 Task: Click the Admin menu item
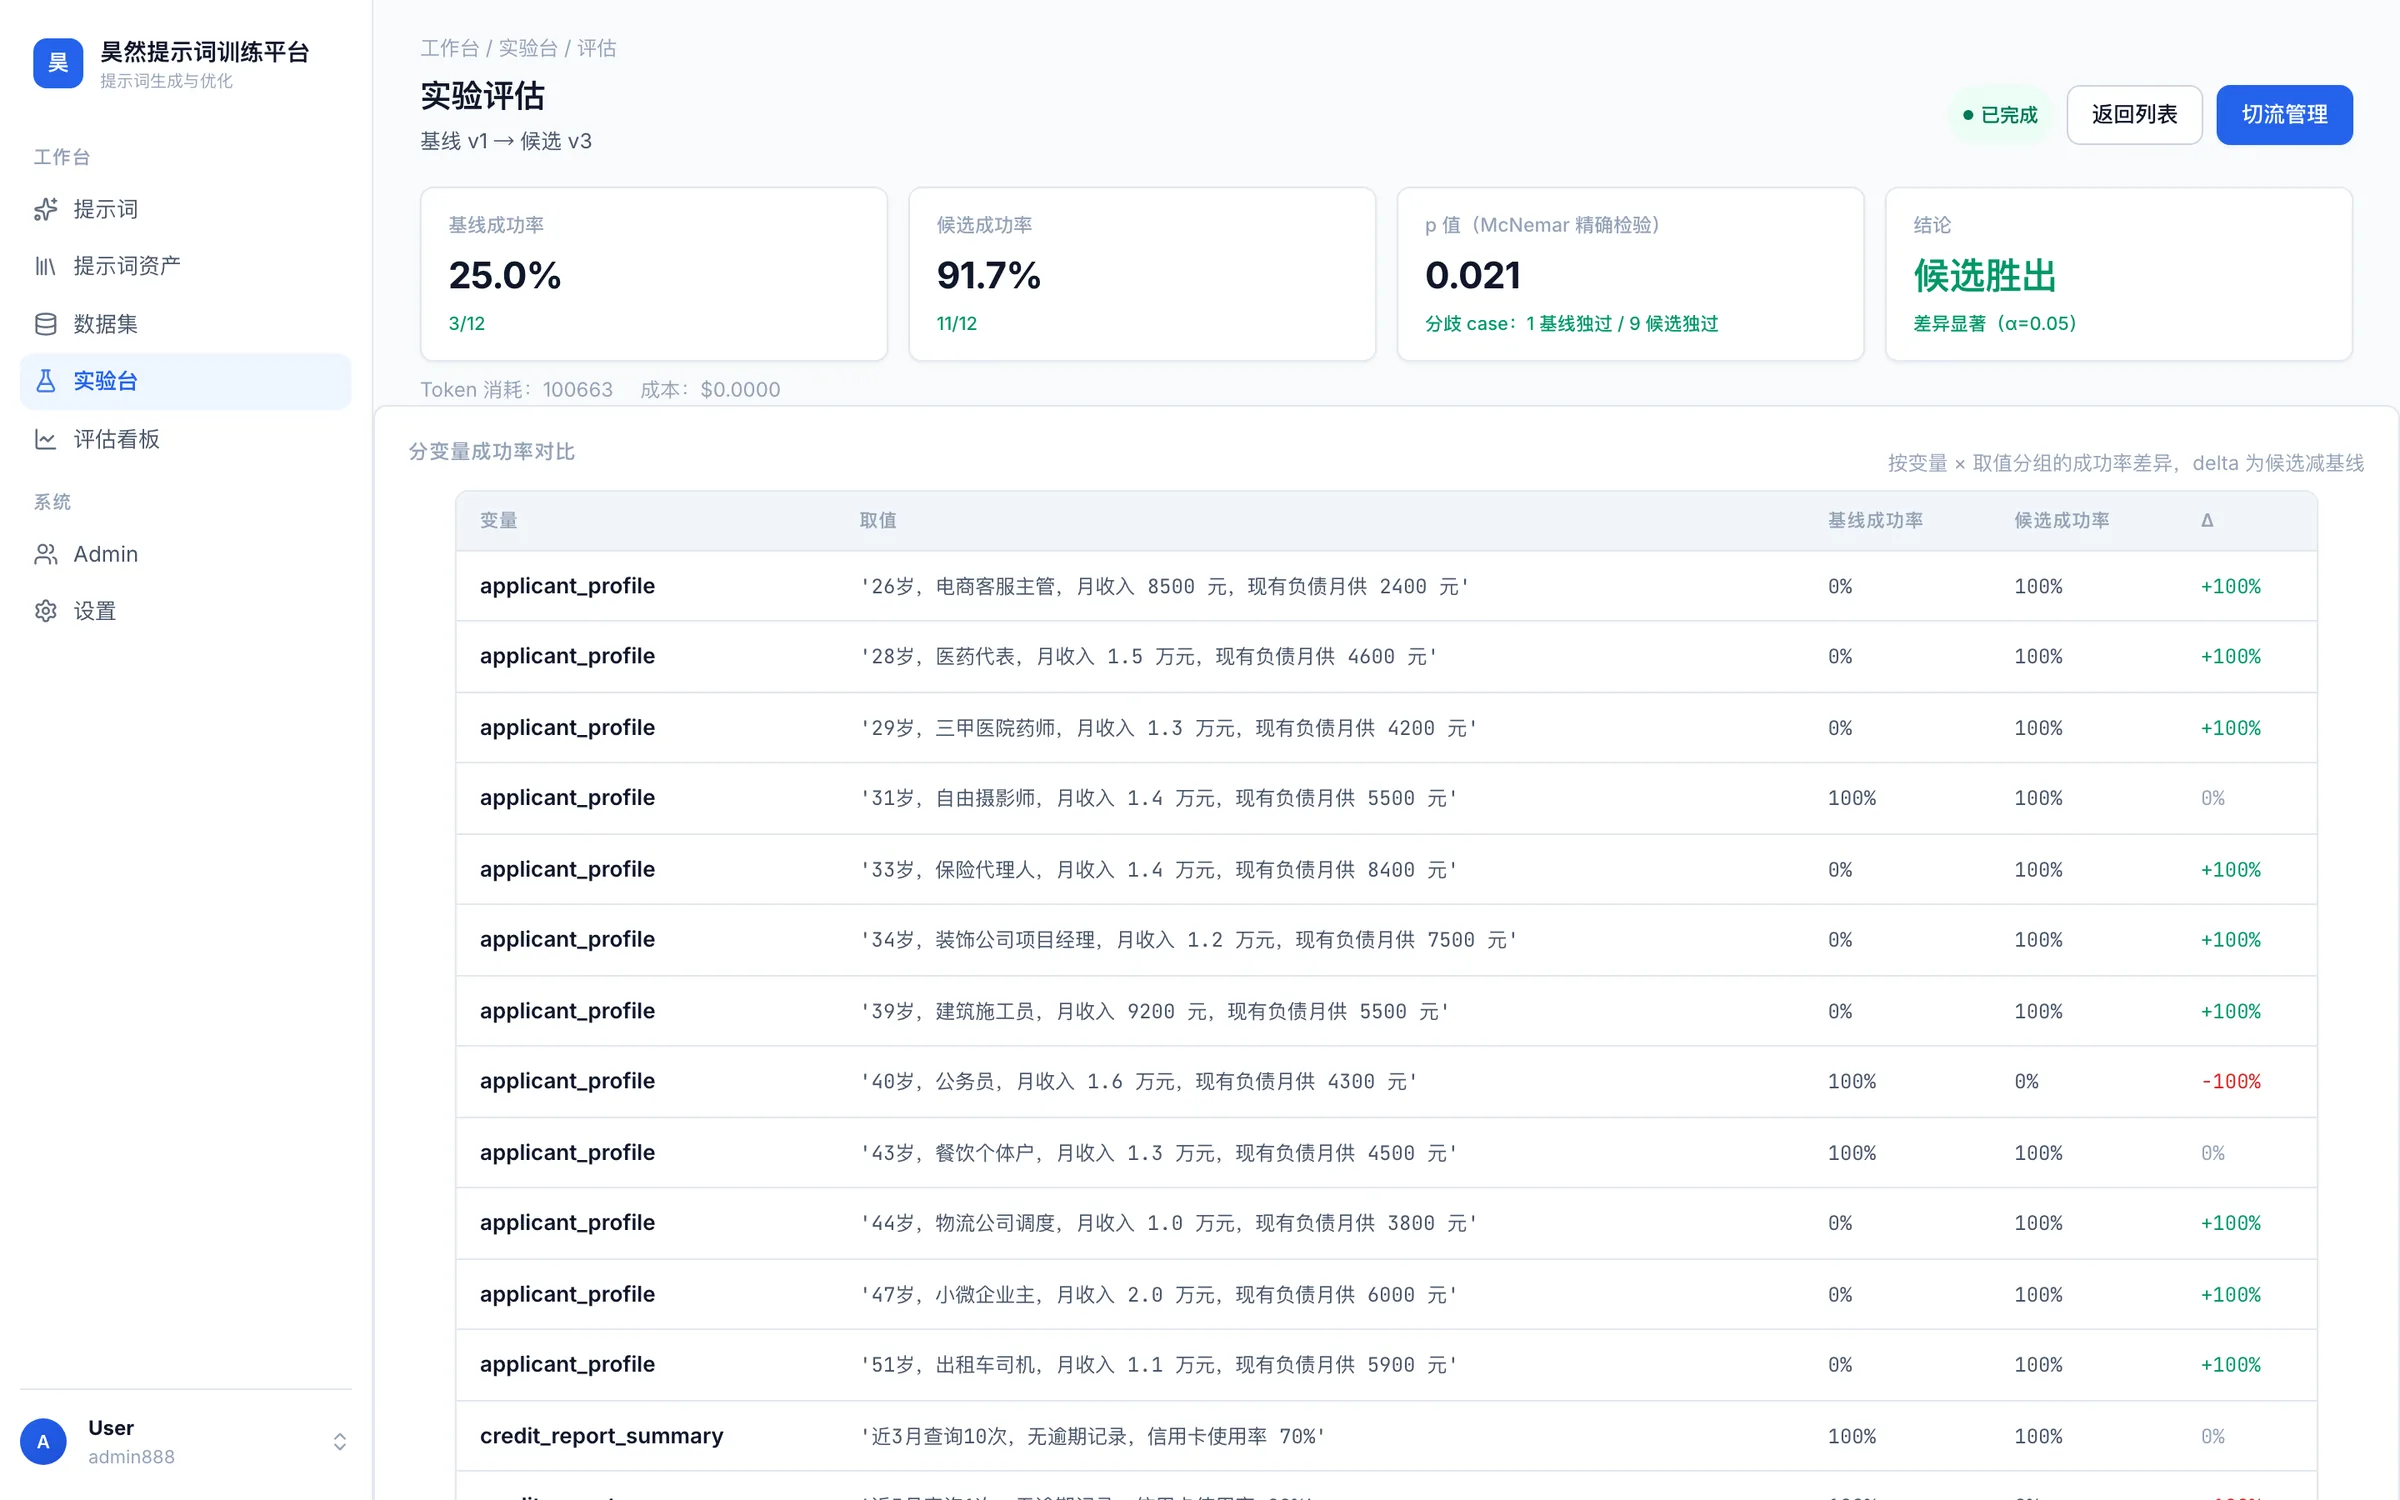click(186, 554)
